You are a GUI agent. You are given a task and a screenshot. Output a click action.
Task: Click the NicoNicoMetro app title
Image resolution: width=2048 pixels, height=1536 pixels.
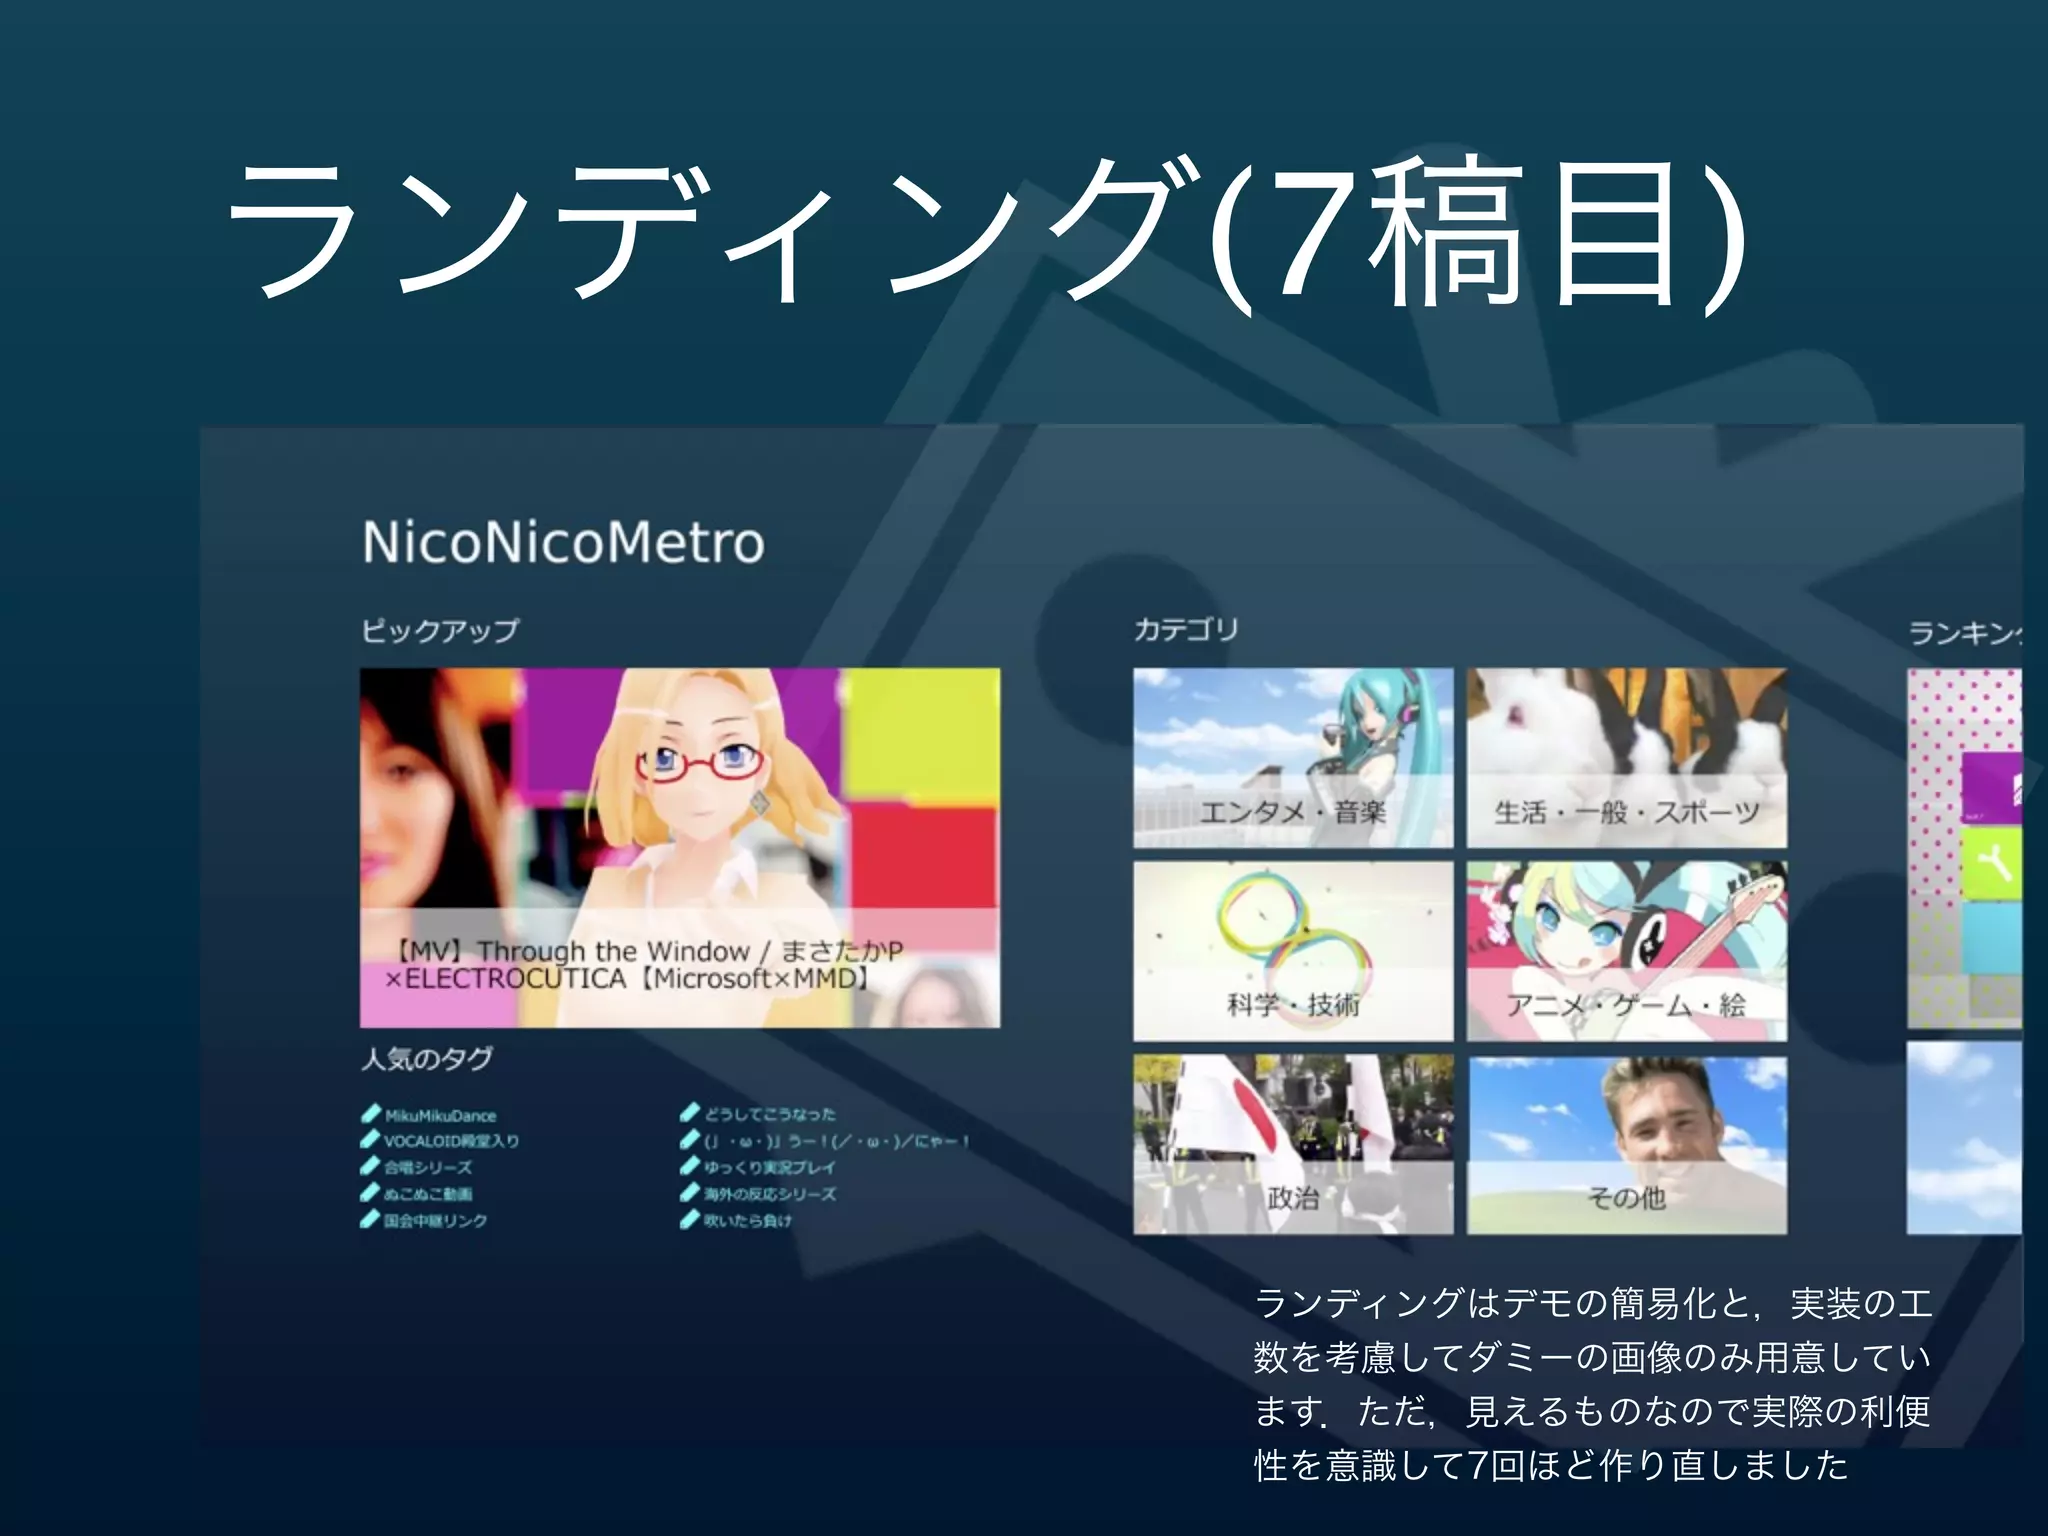[564, 543]
